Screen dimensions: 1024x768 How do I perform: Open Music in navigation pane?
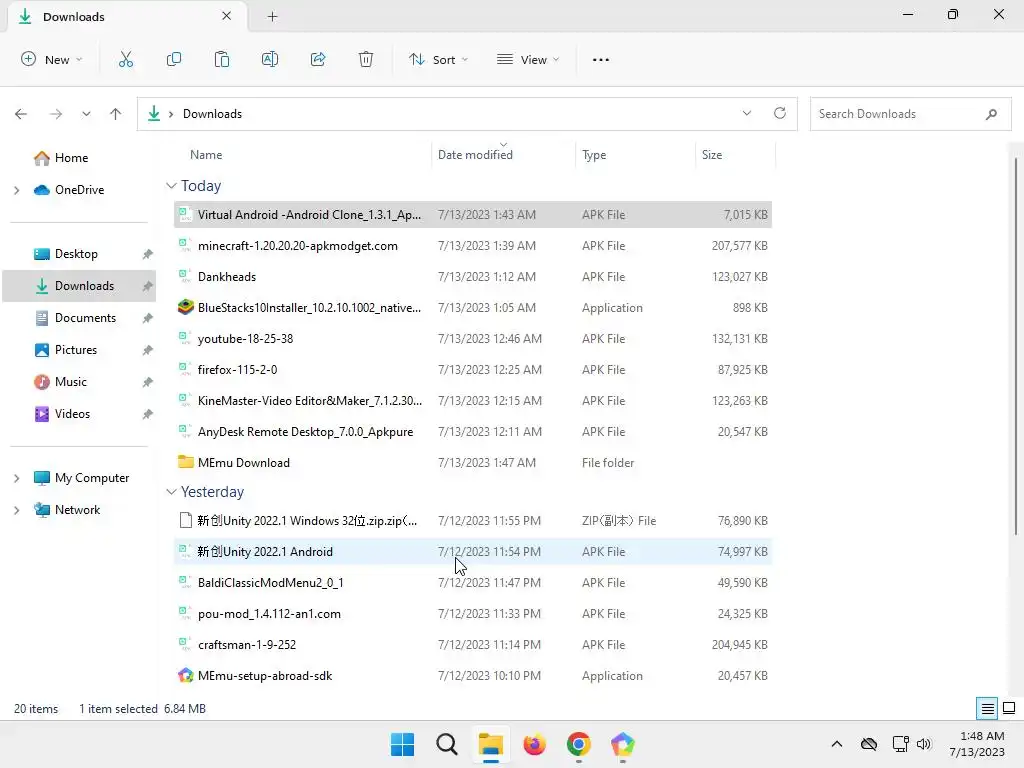pyautogui.click(x=71, y=382)
